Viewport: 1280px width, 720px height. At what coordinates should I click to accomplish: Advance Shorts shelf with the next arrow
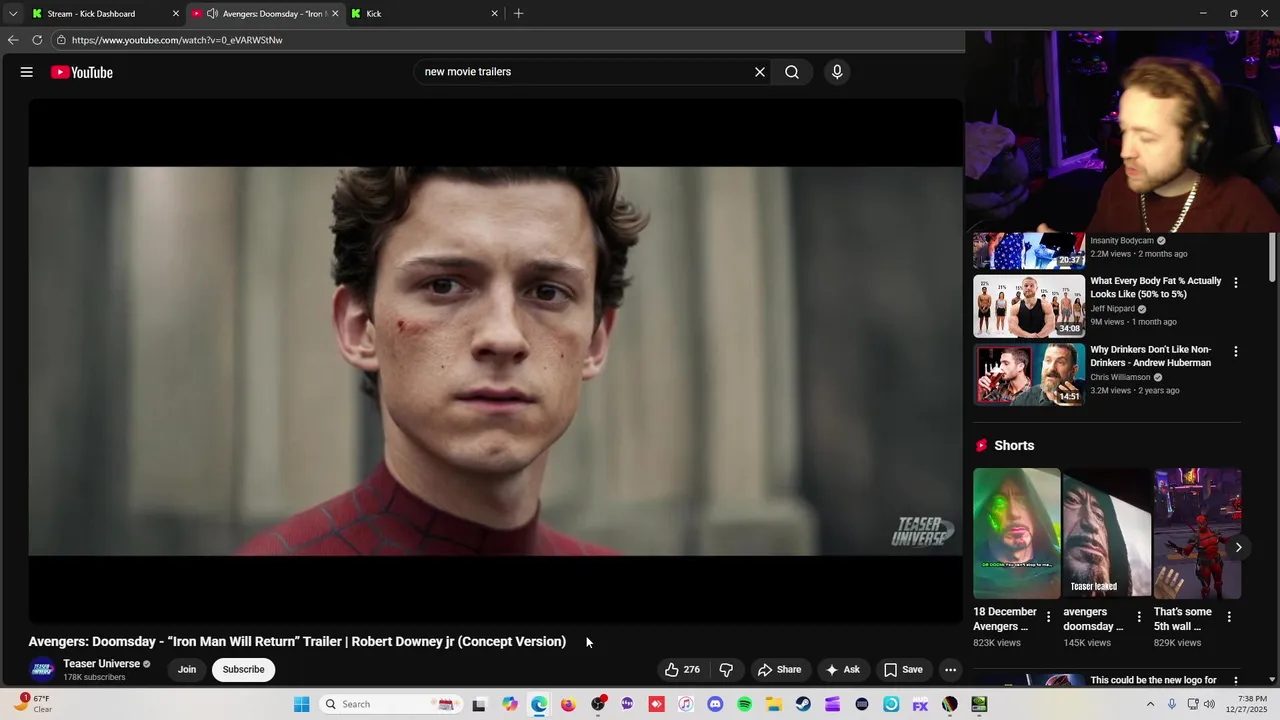point(1238,547)
